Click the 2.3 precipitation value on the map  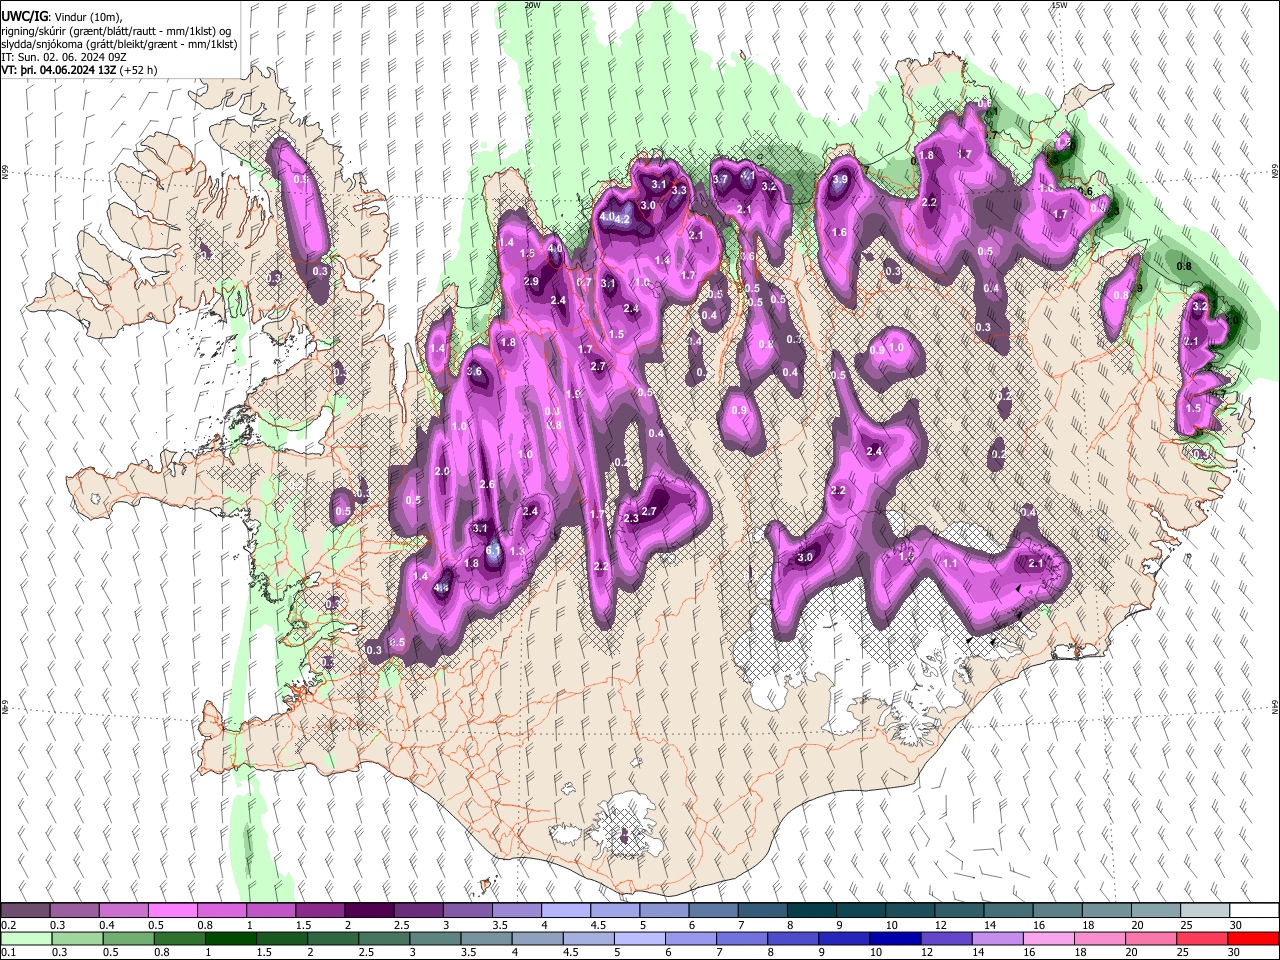click(x=631, y=519)
